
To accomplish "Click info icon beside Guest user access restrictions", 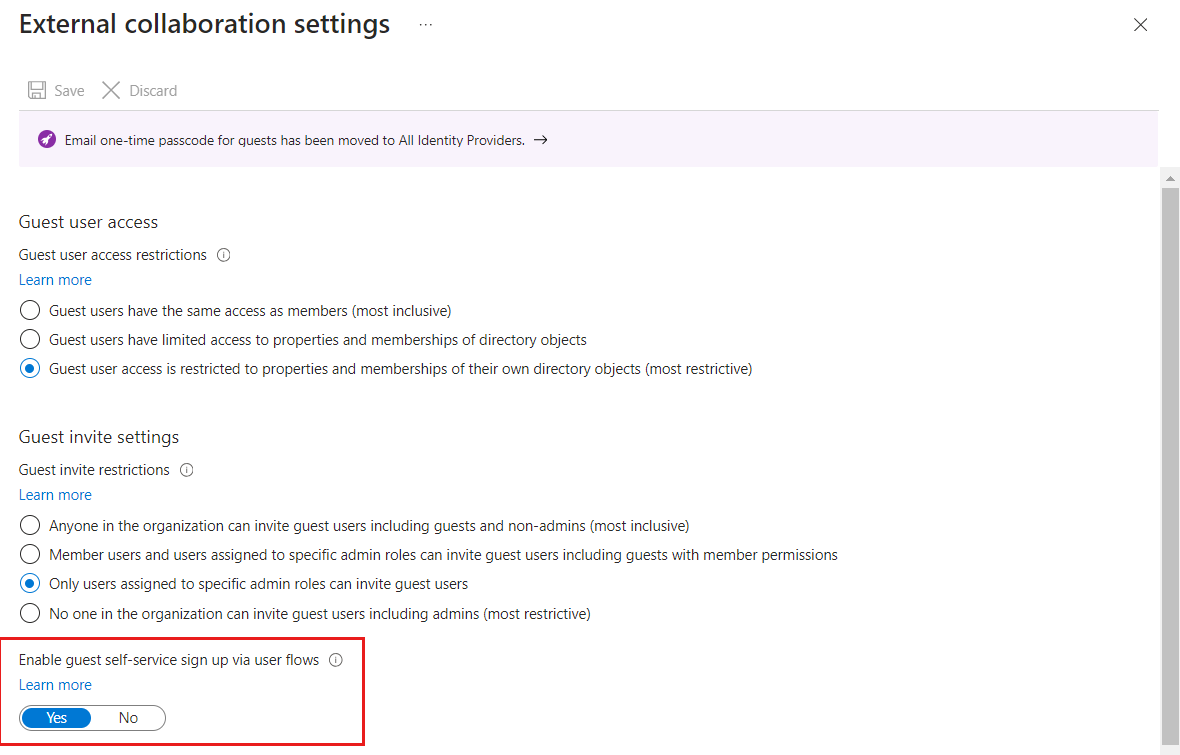I will point(224,255).
